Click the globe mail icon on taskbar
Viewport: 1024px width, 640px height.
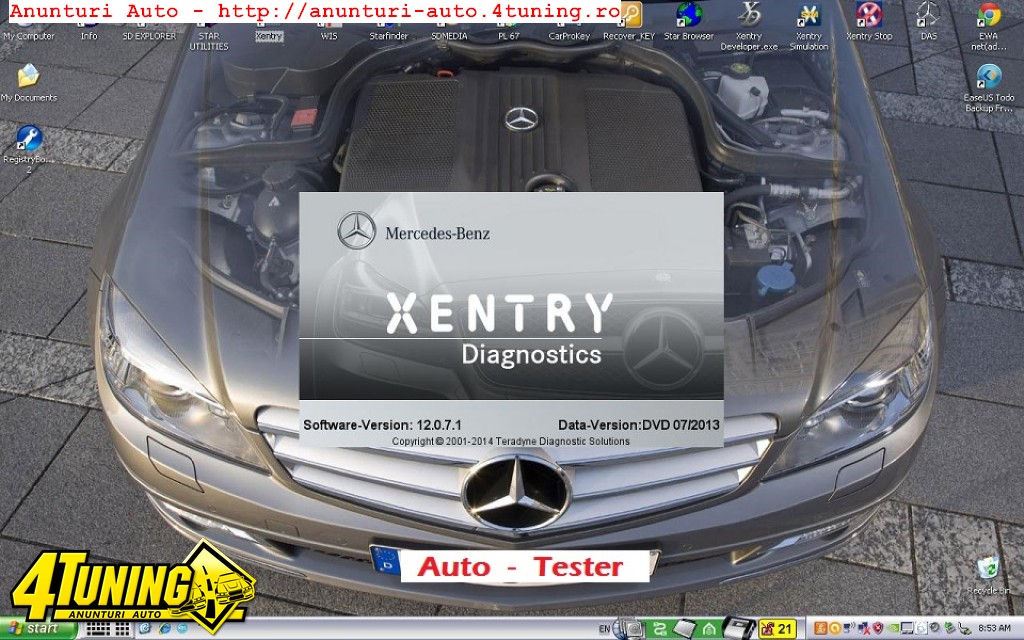tap(629, 628)
